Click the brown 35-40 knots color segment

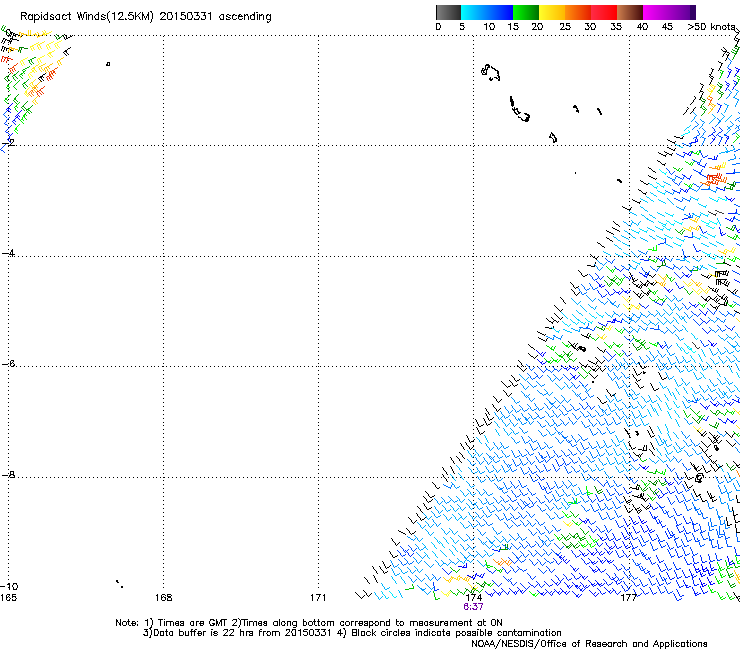(630, 12)
